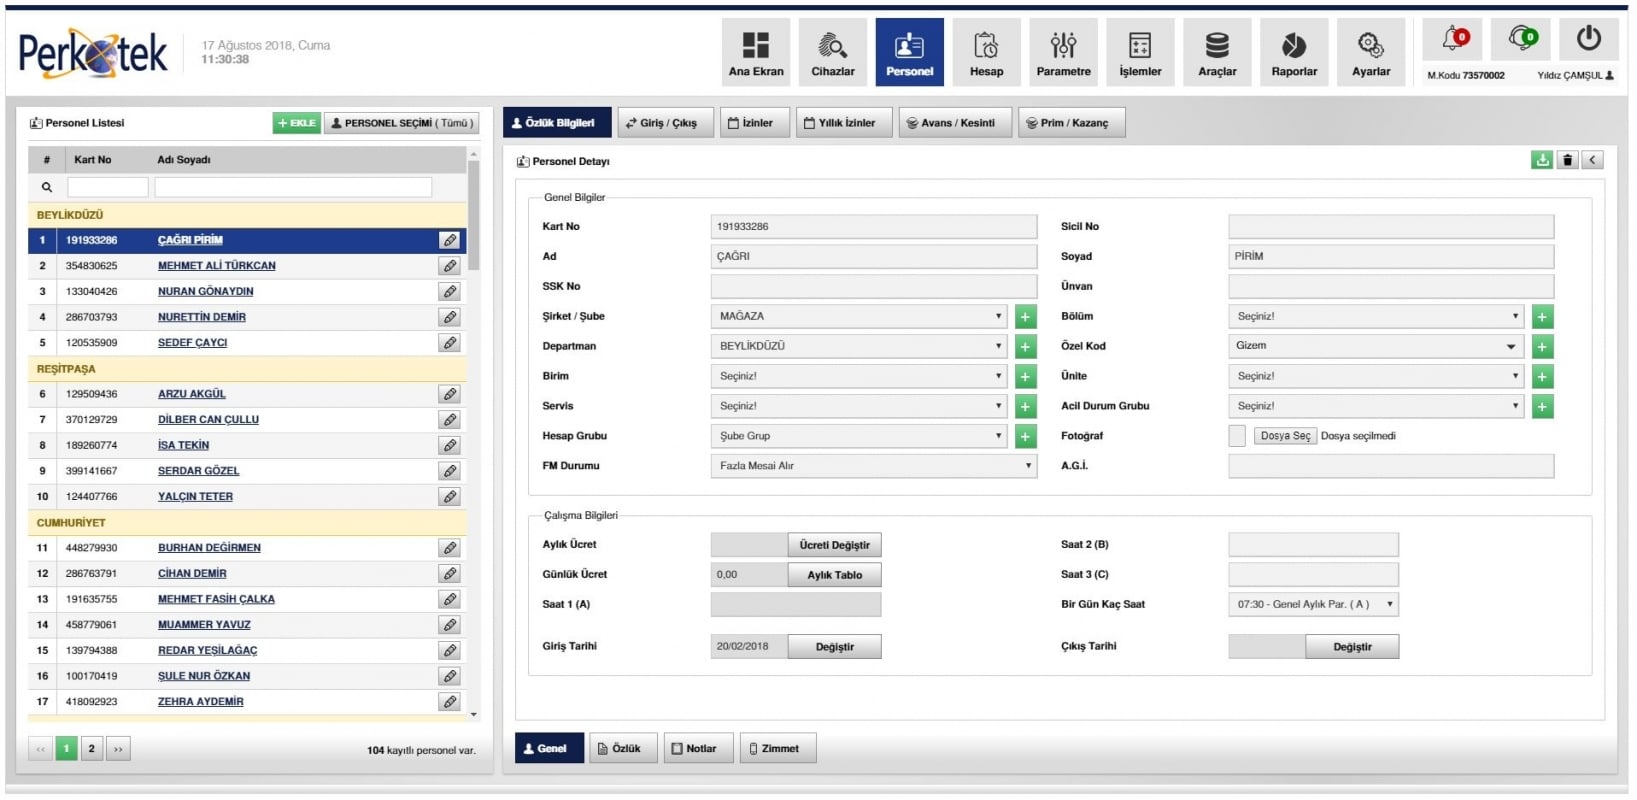Expand the Şirket / Şube dropdown
The height and width of the screenshot is (800, 1637).
860,317
